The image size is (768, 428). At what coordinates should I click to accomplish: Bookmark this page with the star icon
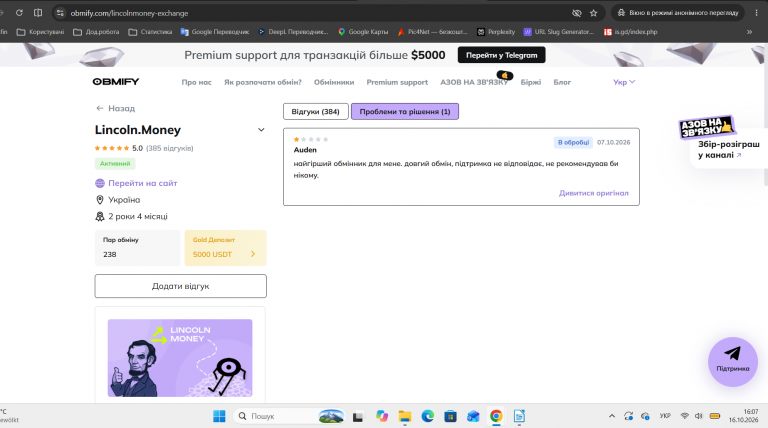click(594, 13)
